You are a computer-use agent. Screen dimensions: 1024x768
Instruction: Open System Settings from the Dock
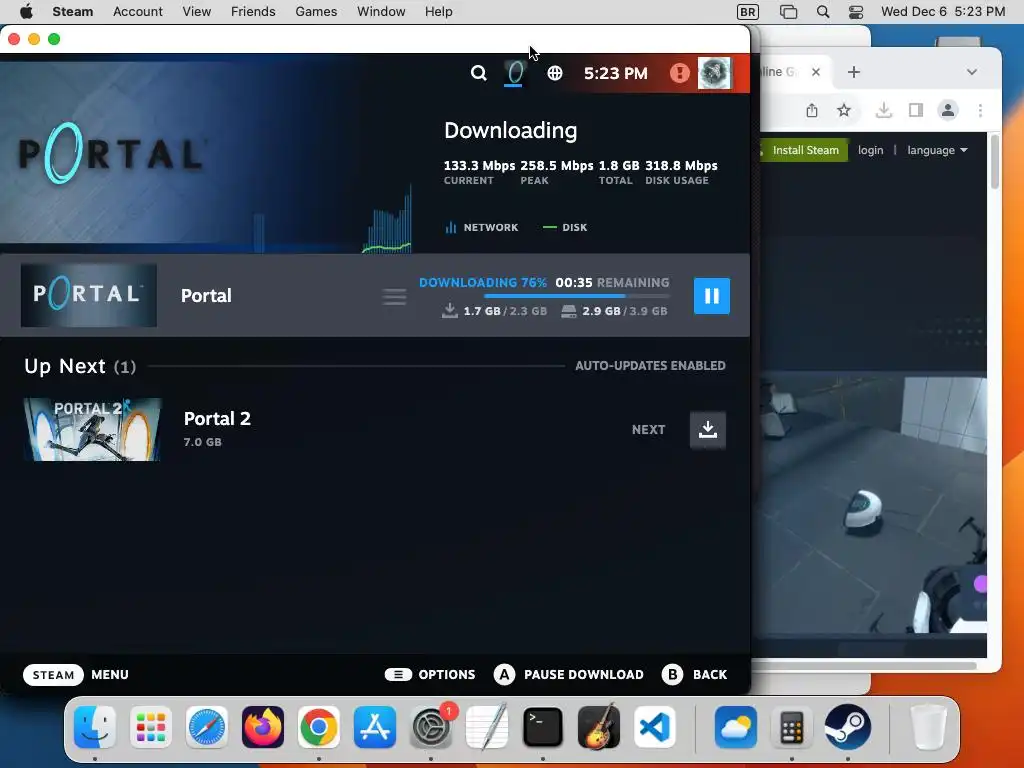[x=431, y=727]
